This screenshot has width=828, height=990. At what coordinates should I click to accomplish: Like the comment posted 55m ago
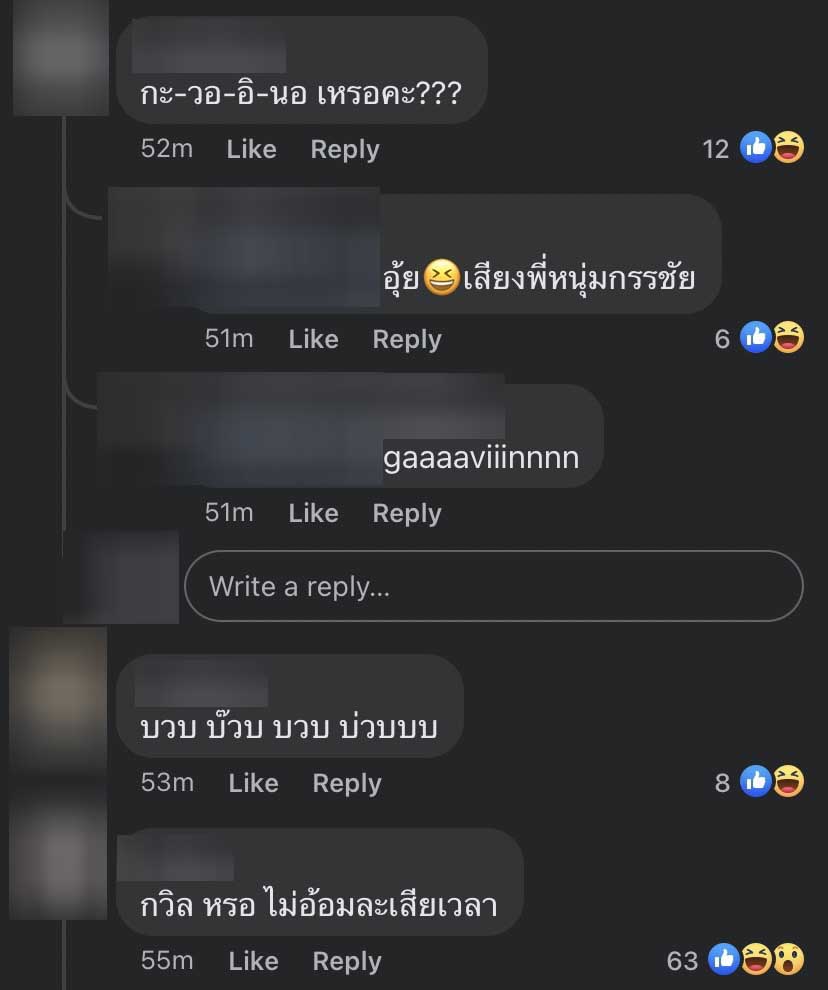tap(253, 961)
